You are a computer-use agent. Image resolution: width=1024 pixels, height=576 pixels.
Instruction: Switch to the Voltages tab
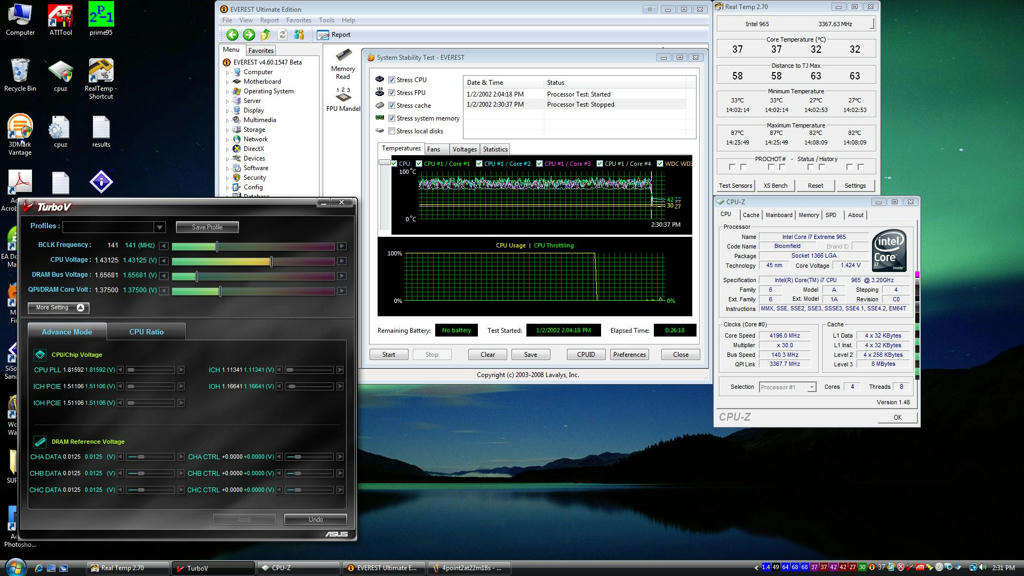pos(464,150)
